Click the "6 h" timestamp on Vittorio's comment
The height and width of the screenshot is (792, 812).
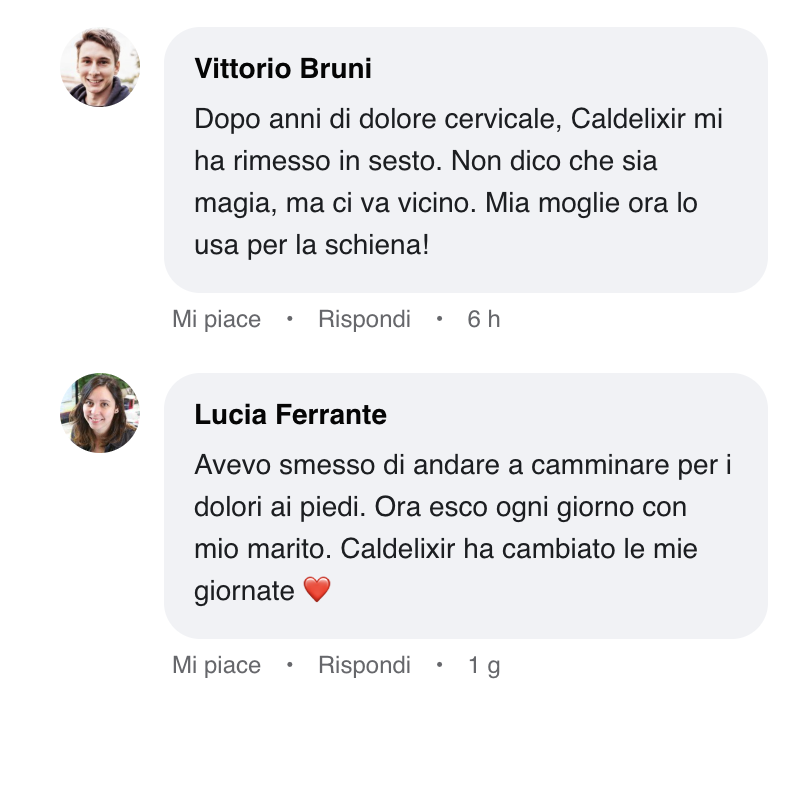click(484, 319)
